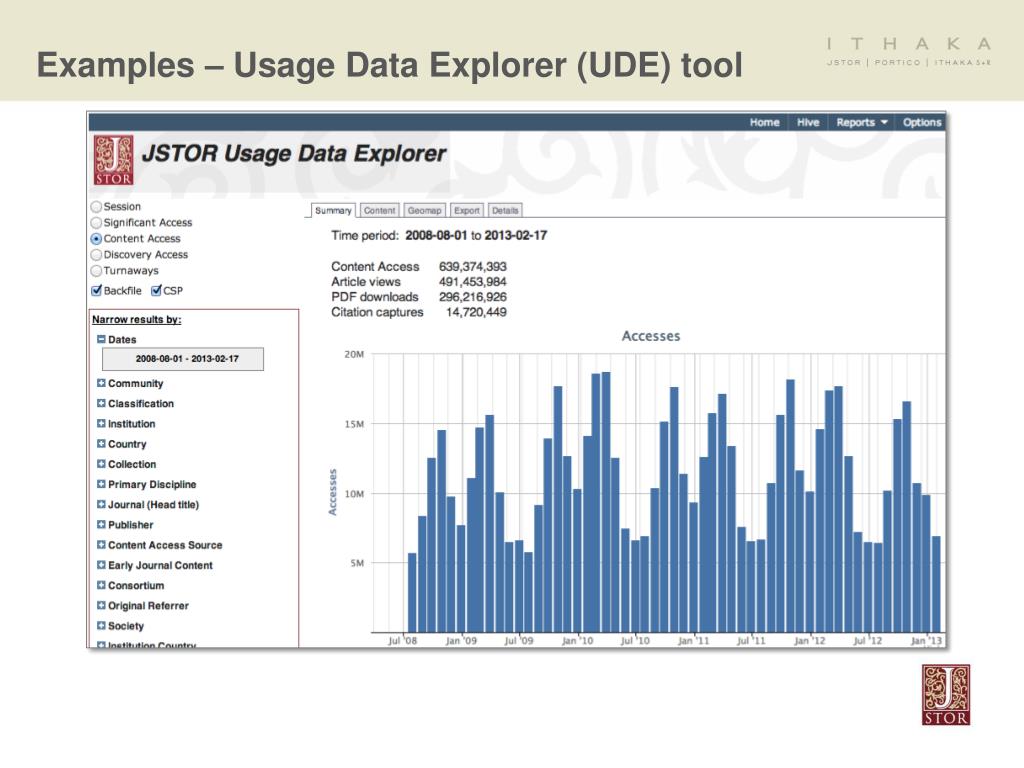Click the PDF downloads value 296,216,926
This screenshot has height=768, width=1024.
[473, 296]
